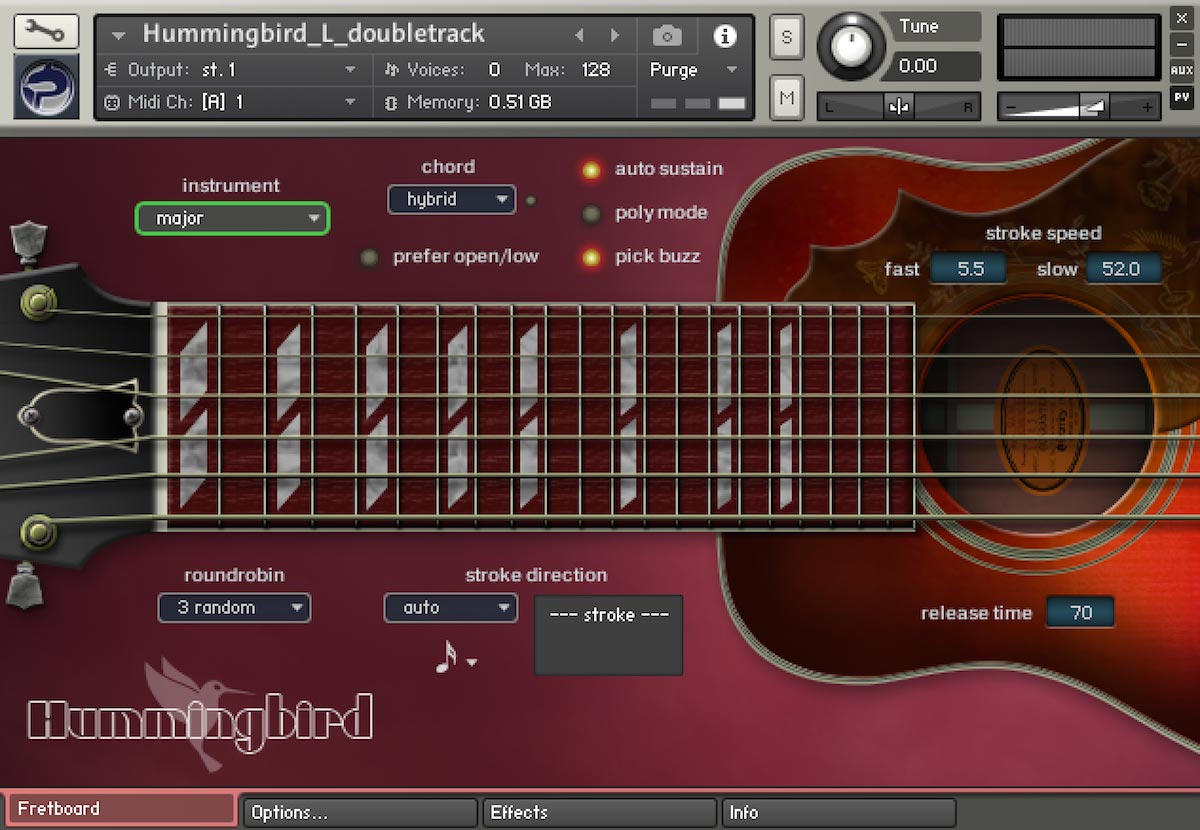Take a snapshot with the camera icon

coord(667,37)
